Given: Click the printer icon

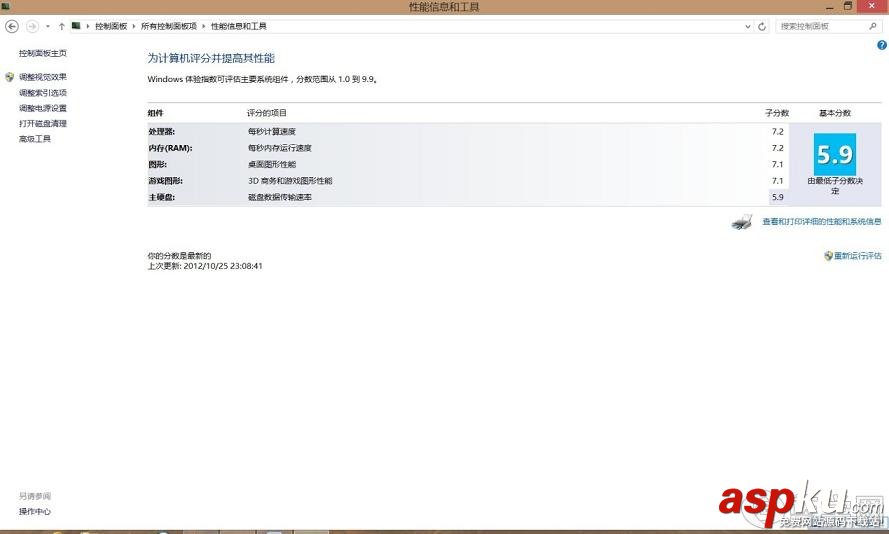Looking at the screenshot, I should 742,222.
